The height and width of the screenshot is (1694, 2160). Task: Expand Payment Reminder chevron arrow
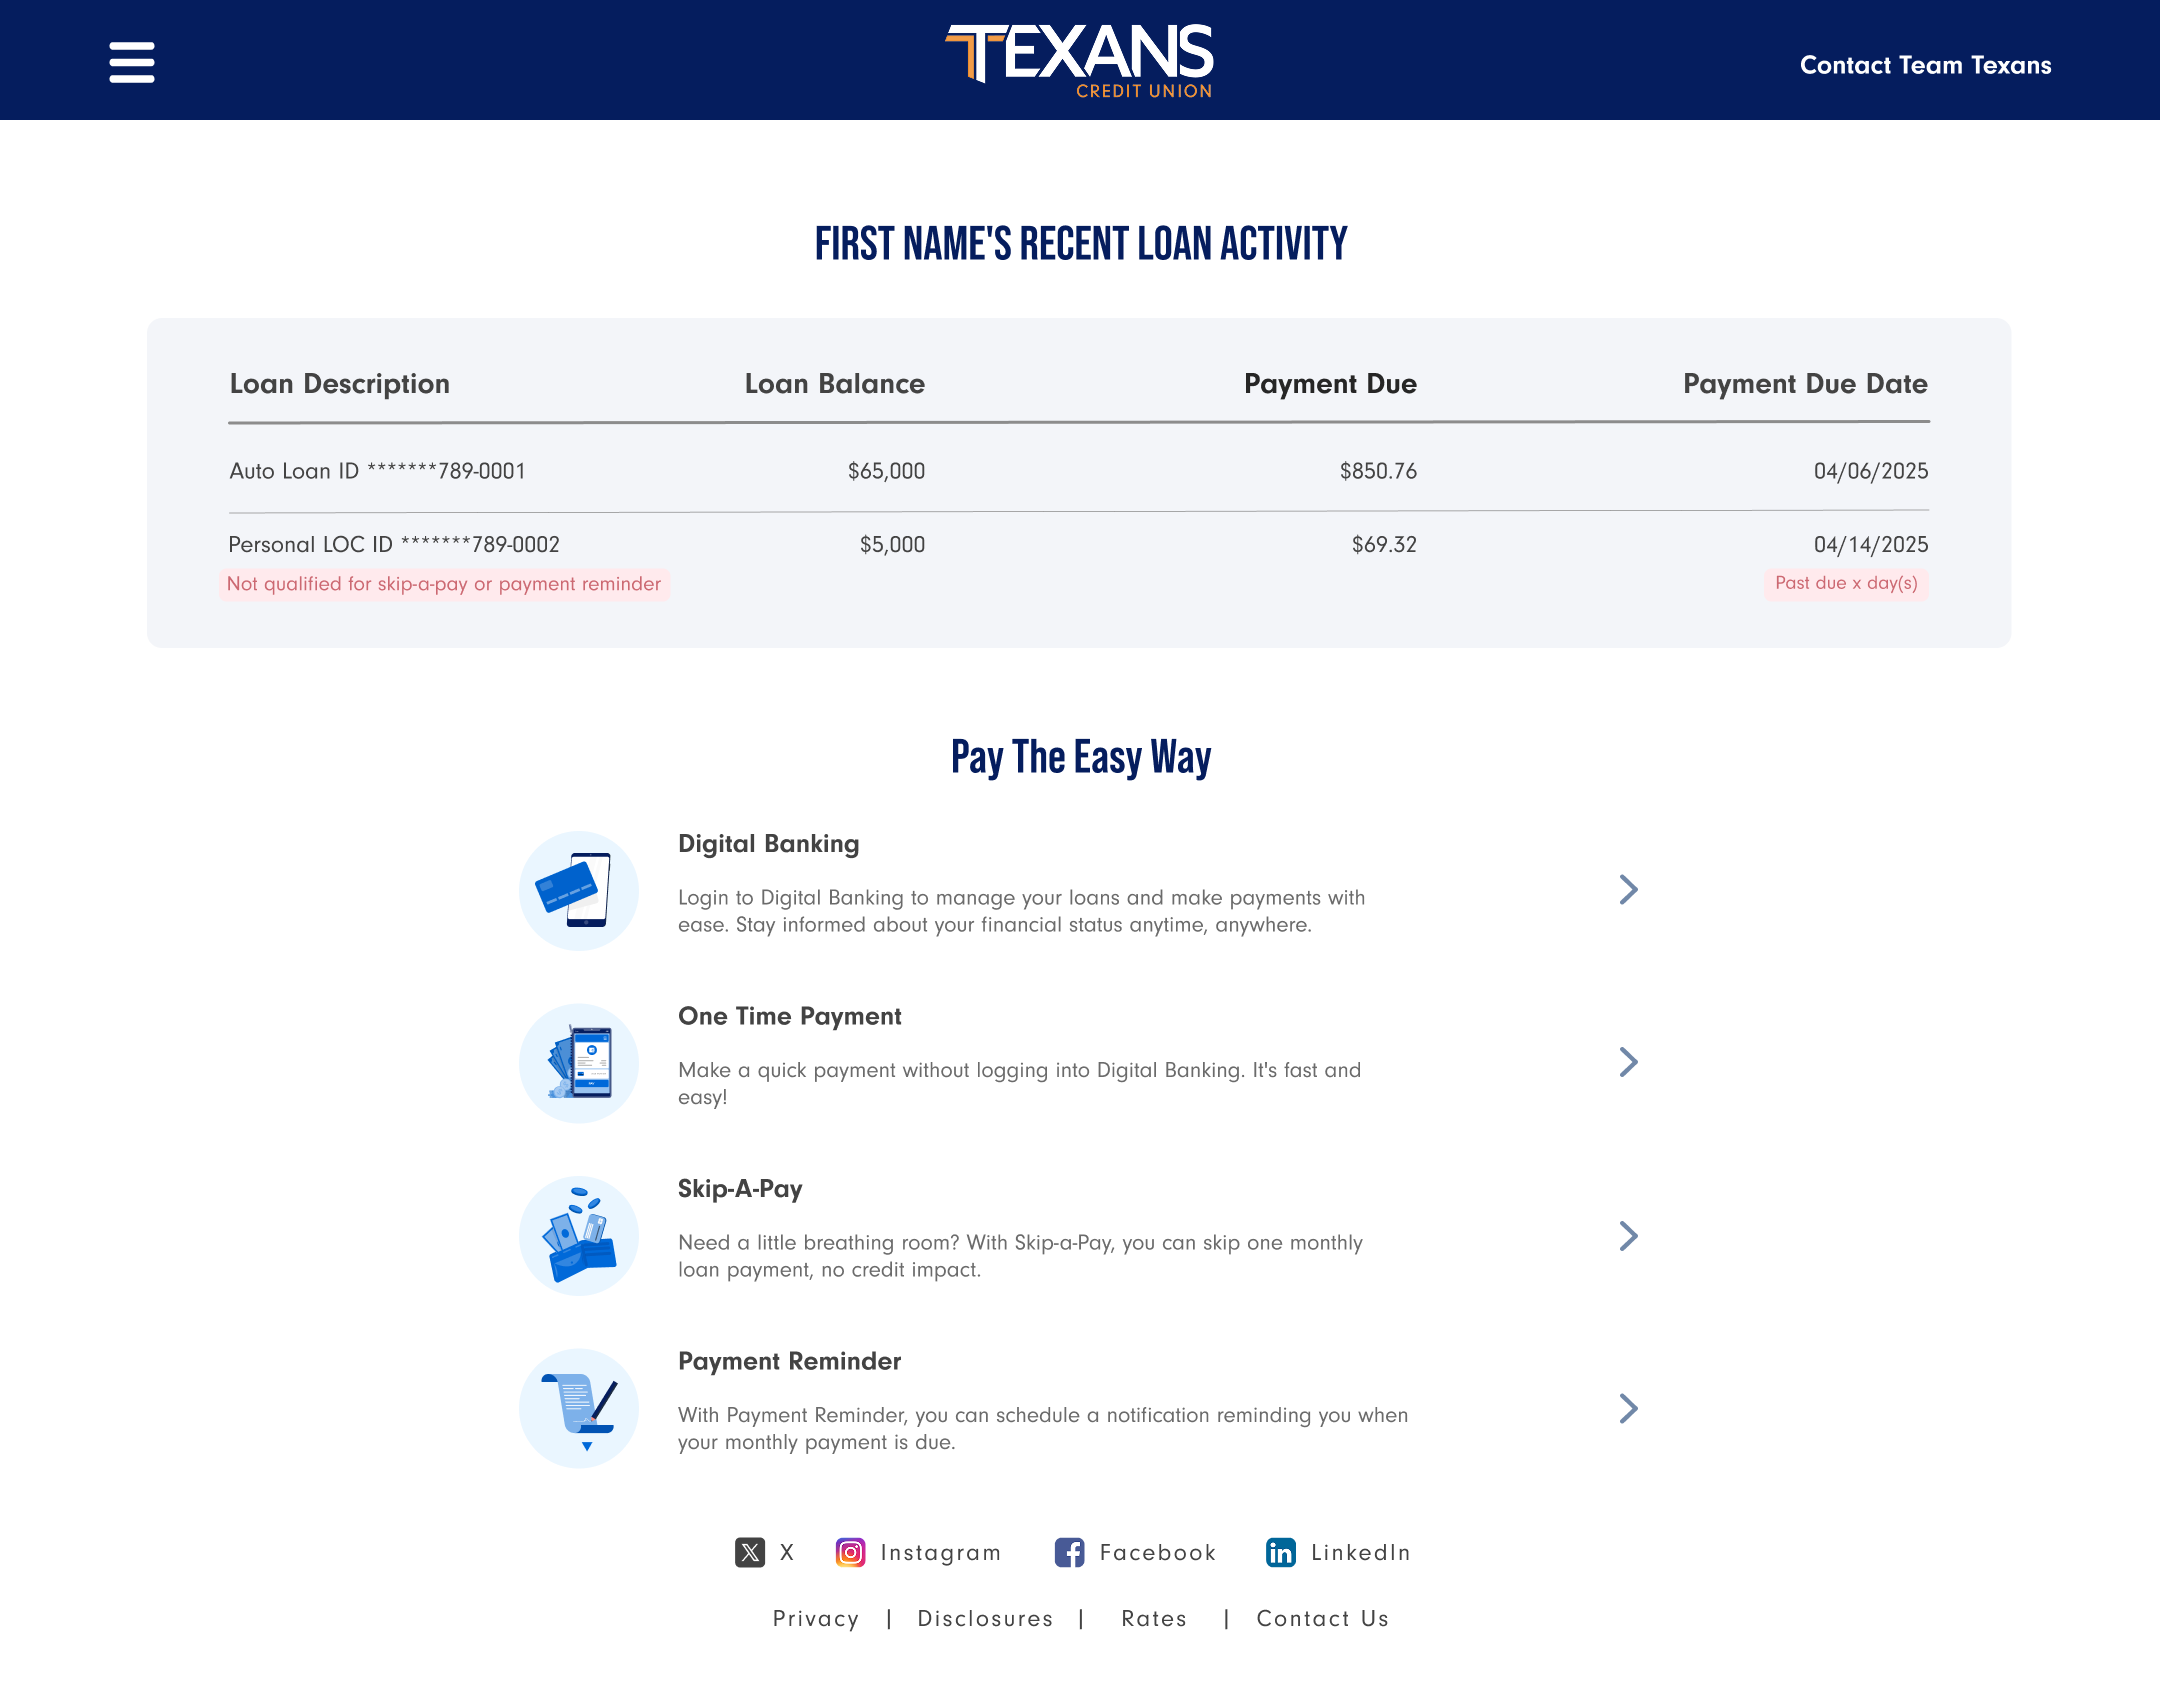click(x=1628, y=1408)
